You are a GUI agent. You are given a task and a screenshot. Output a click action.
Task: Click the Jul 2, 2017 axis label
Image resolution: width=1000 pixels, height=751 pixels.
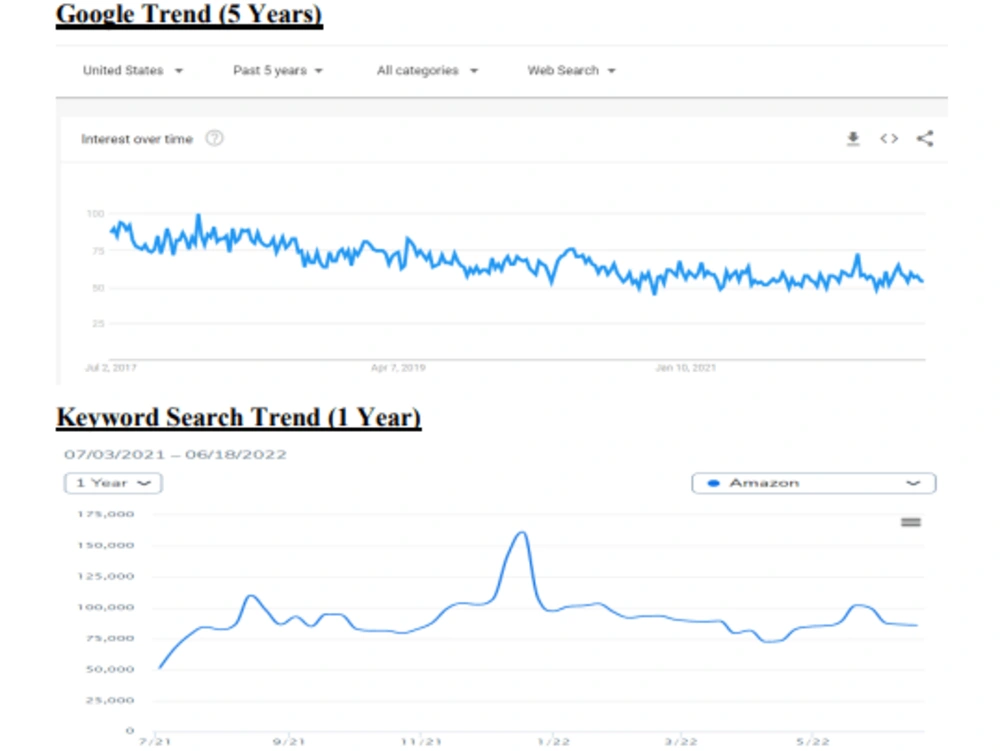coord(110,368)
